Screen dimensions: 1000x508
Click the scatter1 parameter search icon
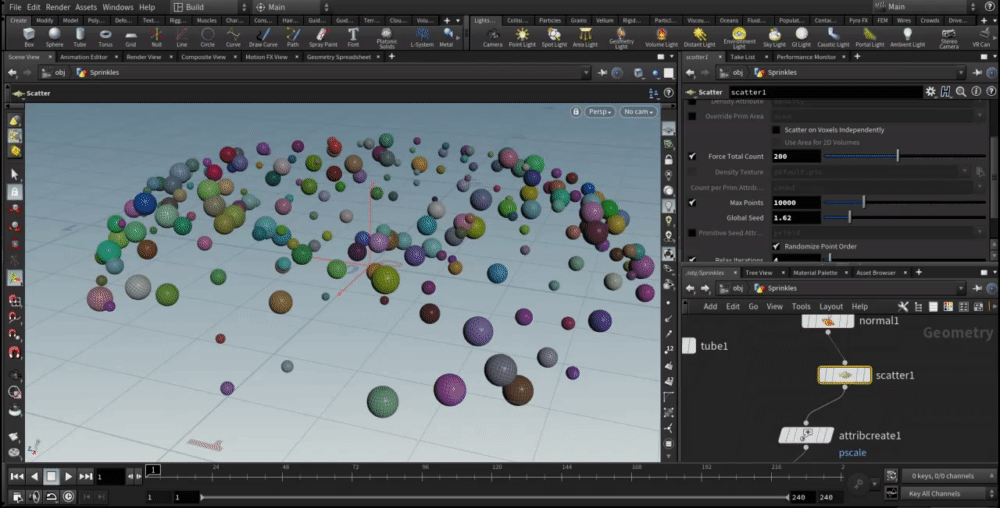click(x=960, y=92)
